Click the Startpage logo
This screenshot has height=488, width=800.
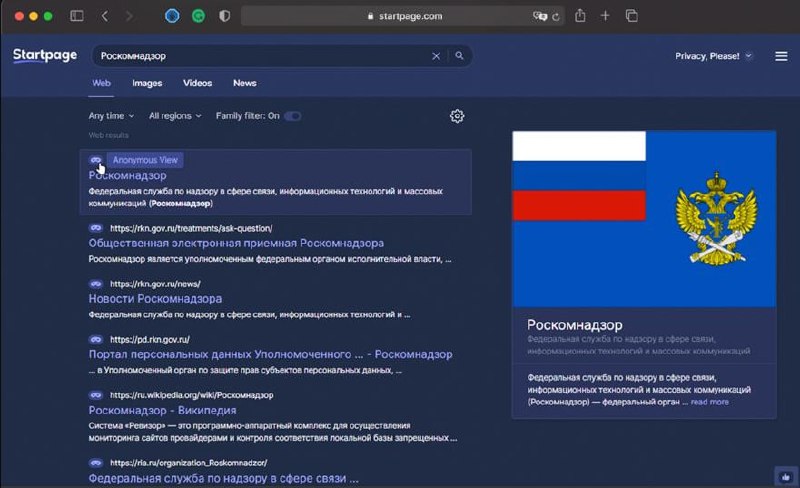pyautogui.click(x=45, y=55)
